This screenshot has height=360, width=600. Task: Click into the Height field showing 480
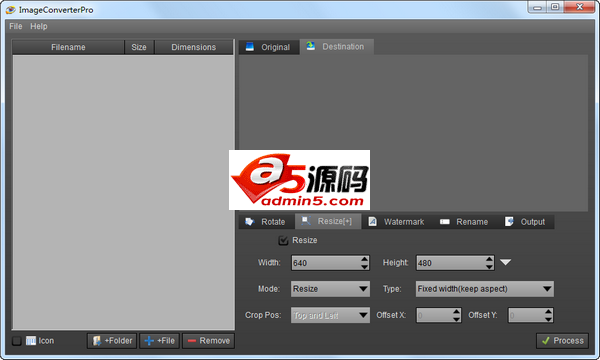click(x=451, y=263)
